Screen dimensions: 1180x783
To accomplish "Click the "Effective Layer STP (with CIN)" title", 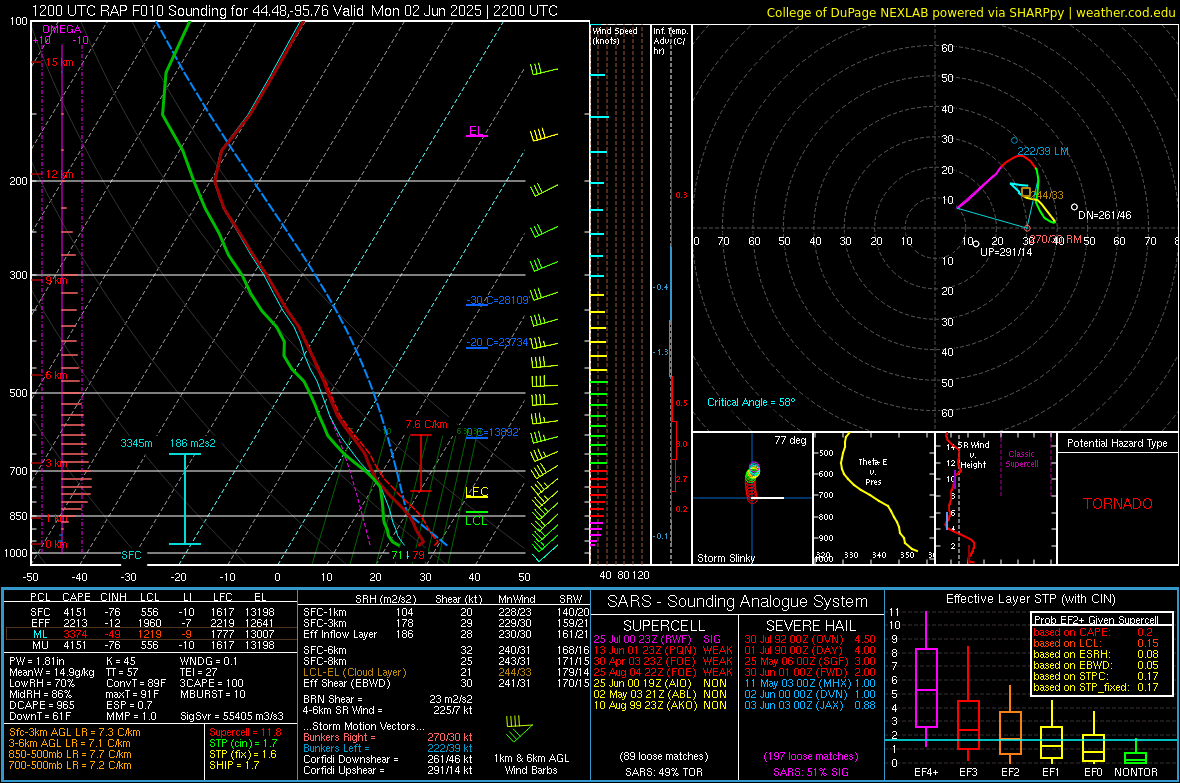I will 1030,599.
